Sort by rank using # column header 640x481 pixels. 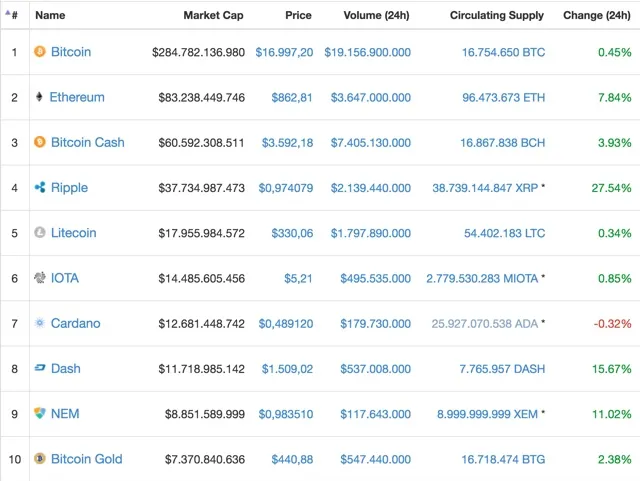pos(14,15)
